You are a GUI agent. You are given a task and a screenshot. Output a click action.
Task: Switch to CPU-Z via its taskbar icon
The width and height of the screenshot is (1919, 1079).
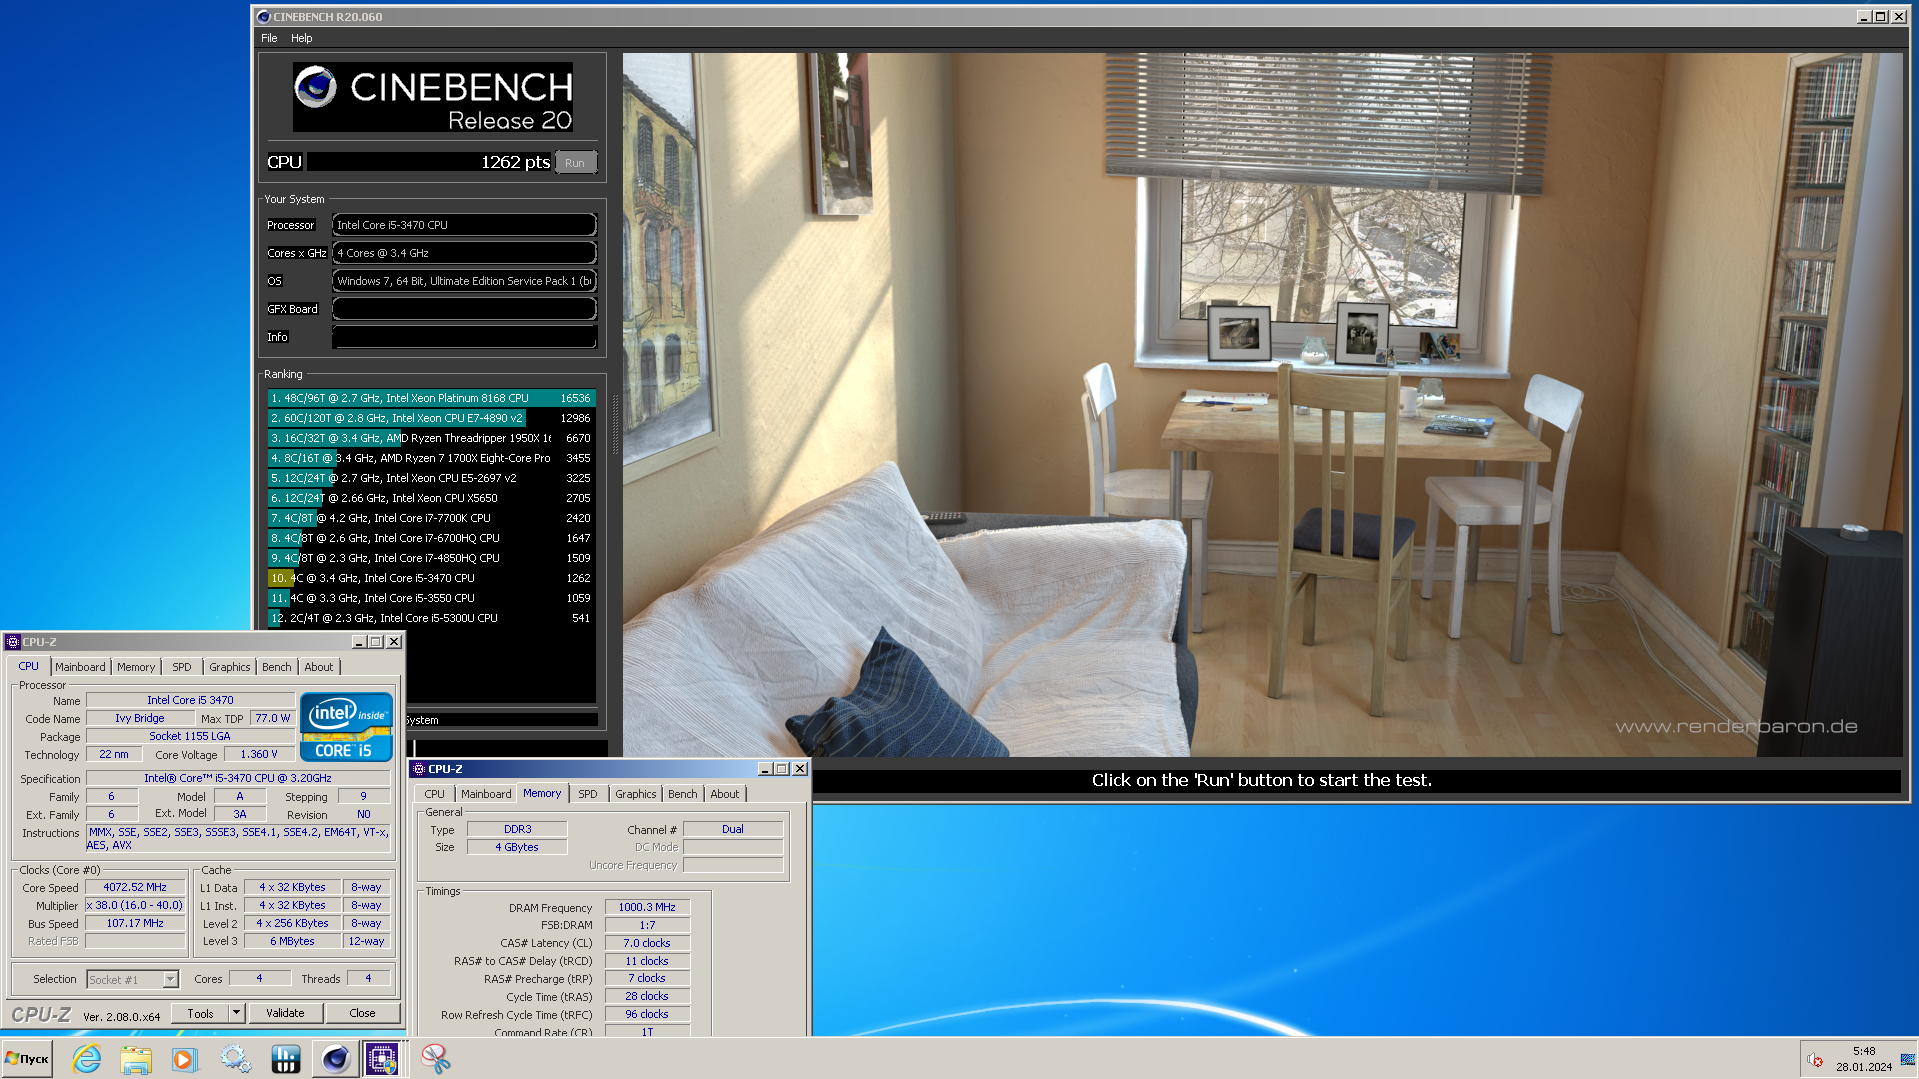(x=383, y=1058)
